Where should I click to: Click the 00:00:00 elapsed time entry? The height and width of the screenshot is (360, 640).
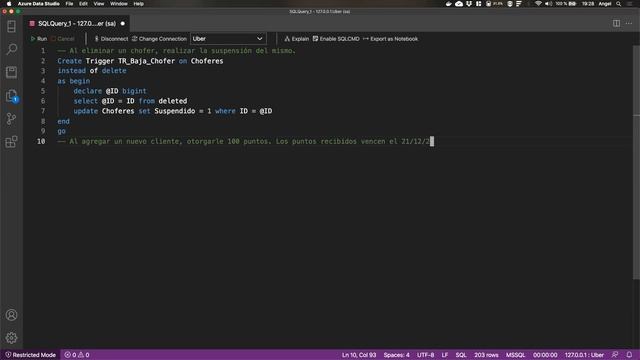545,355
